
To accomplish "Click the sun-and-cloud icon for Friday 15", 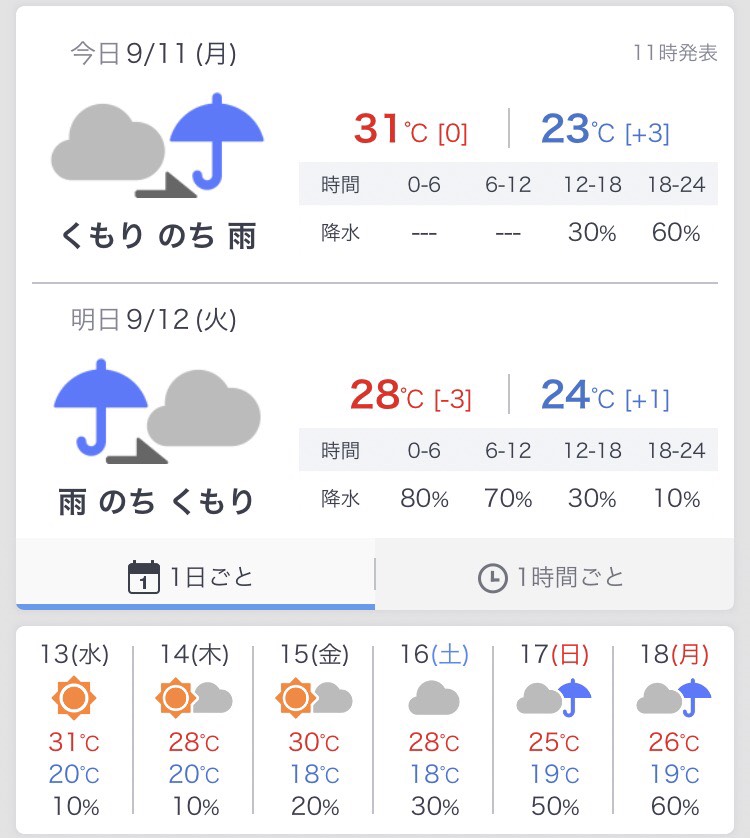I will coord(314,698).
